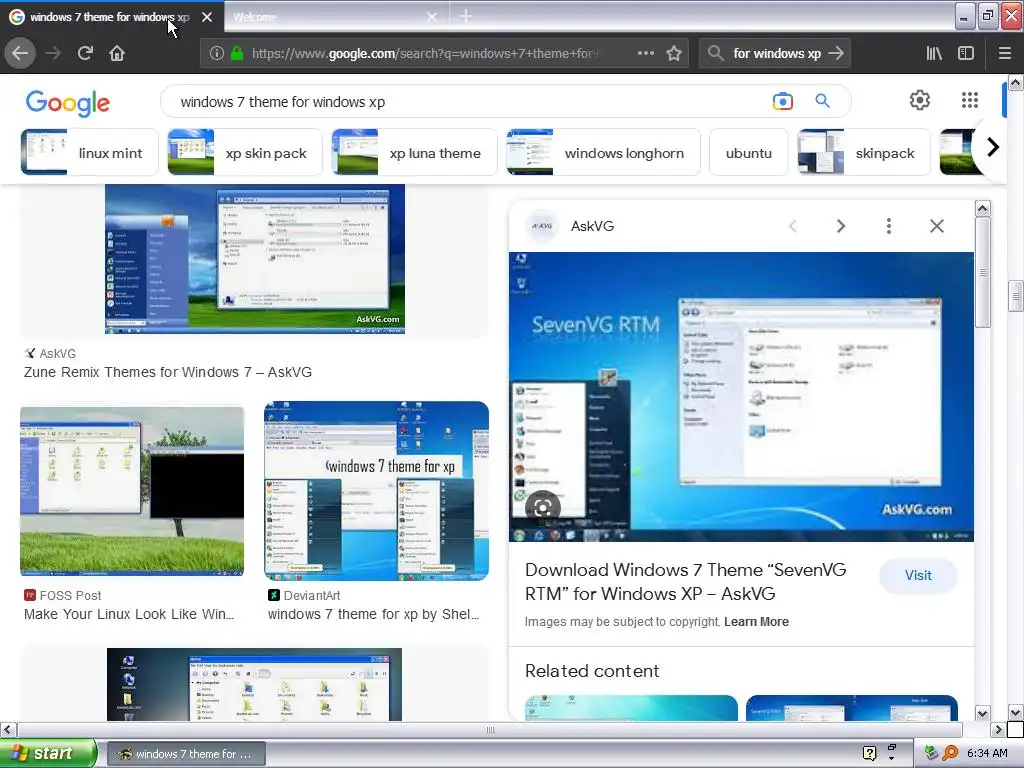Open the preview panel three-dot options menu
1024x768 pixels.
(x=888, y=226)
